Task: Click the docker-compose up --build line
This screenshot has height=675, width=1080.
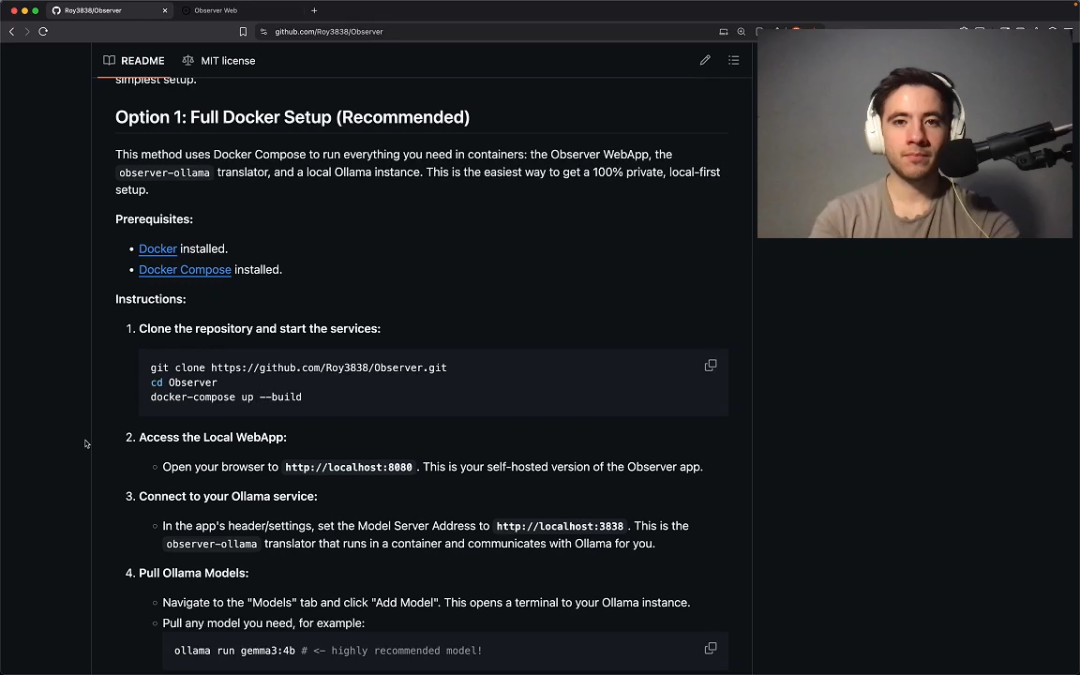Action: pos(226,397)
